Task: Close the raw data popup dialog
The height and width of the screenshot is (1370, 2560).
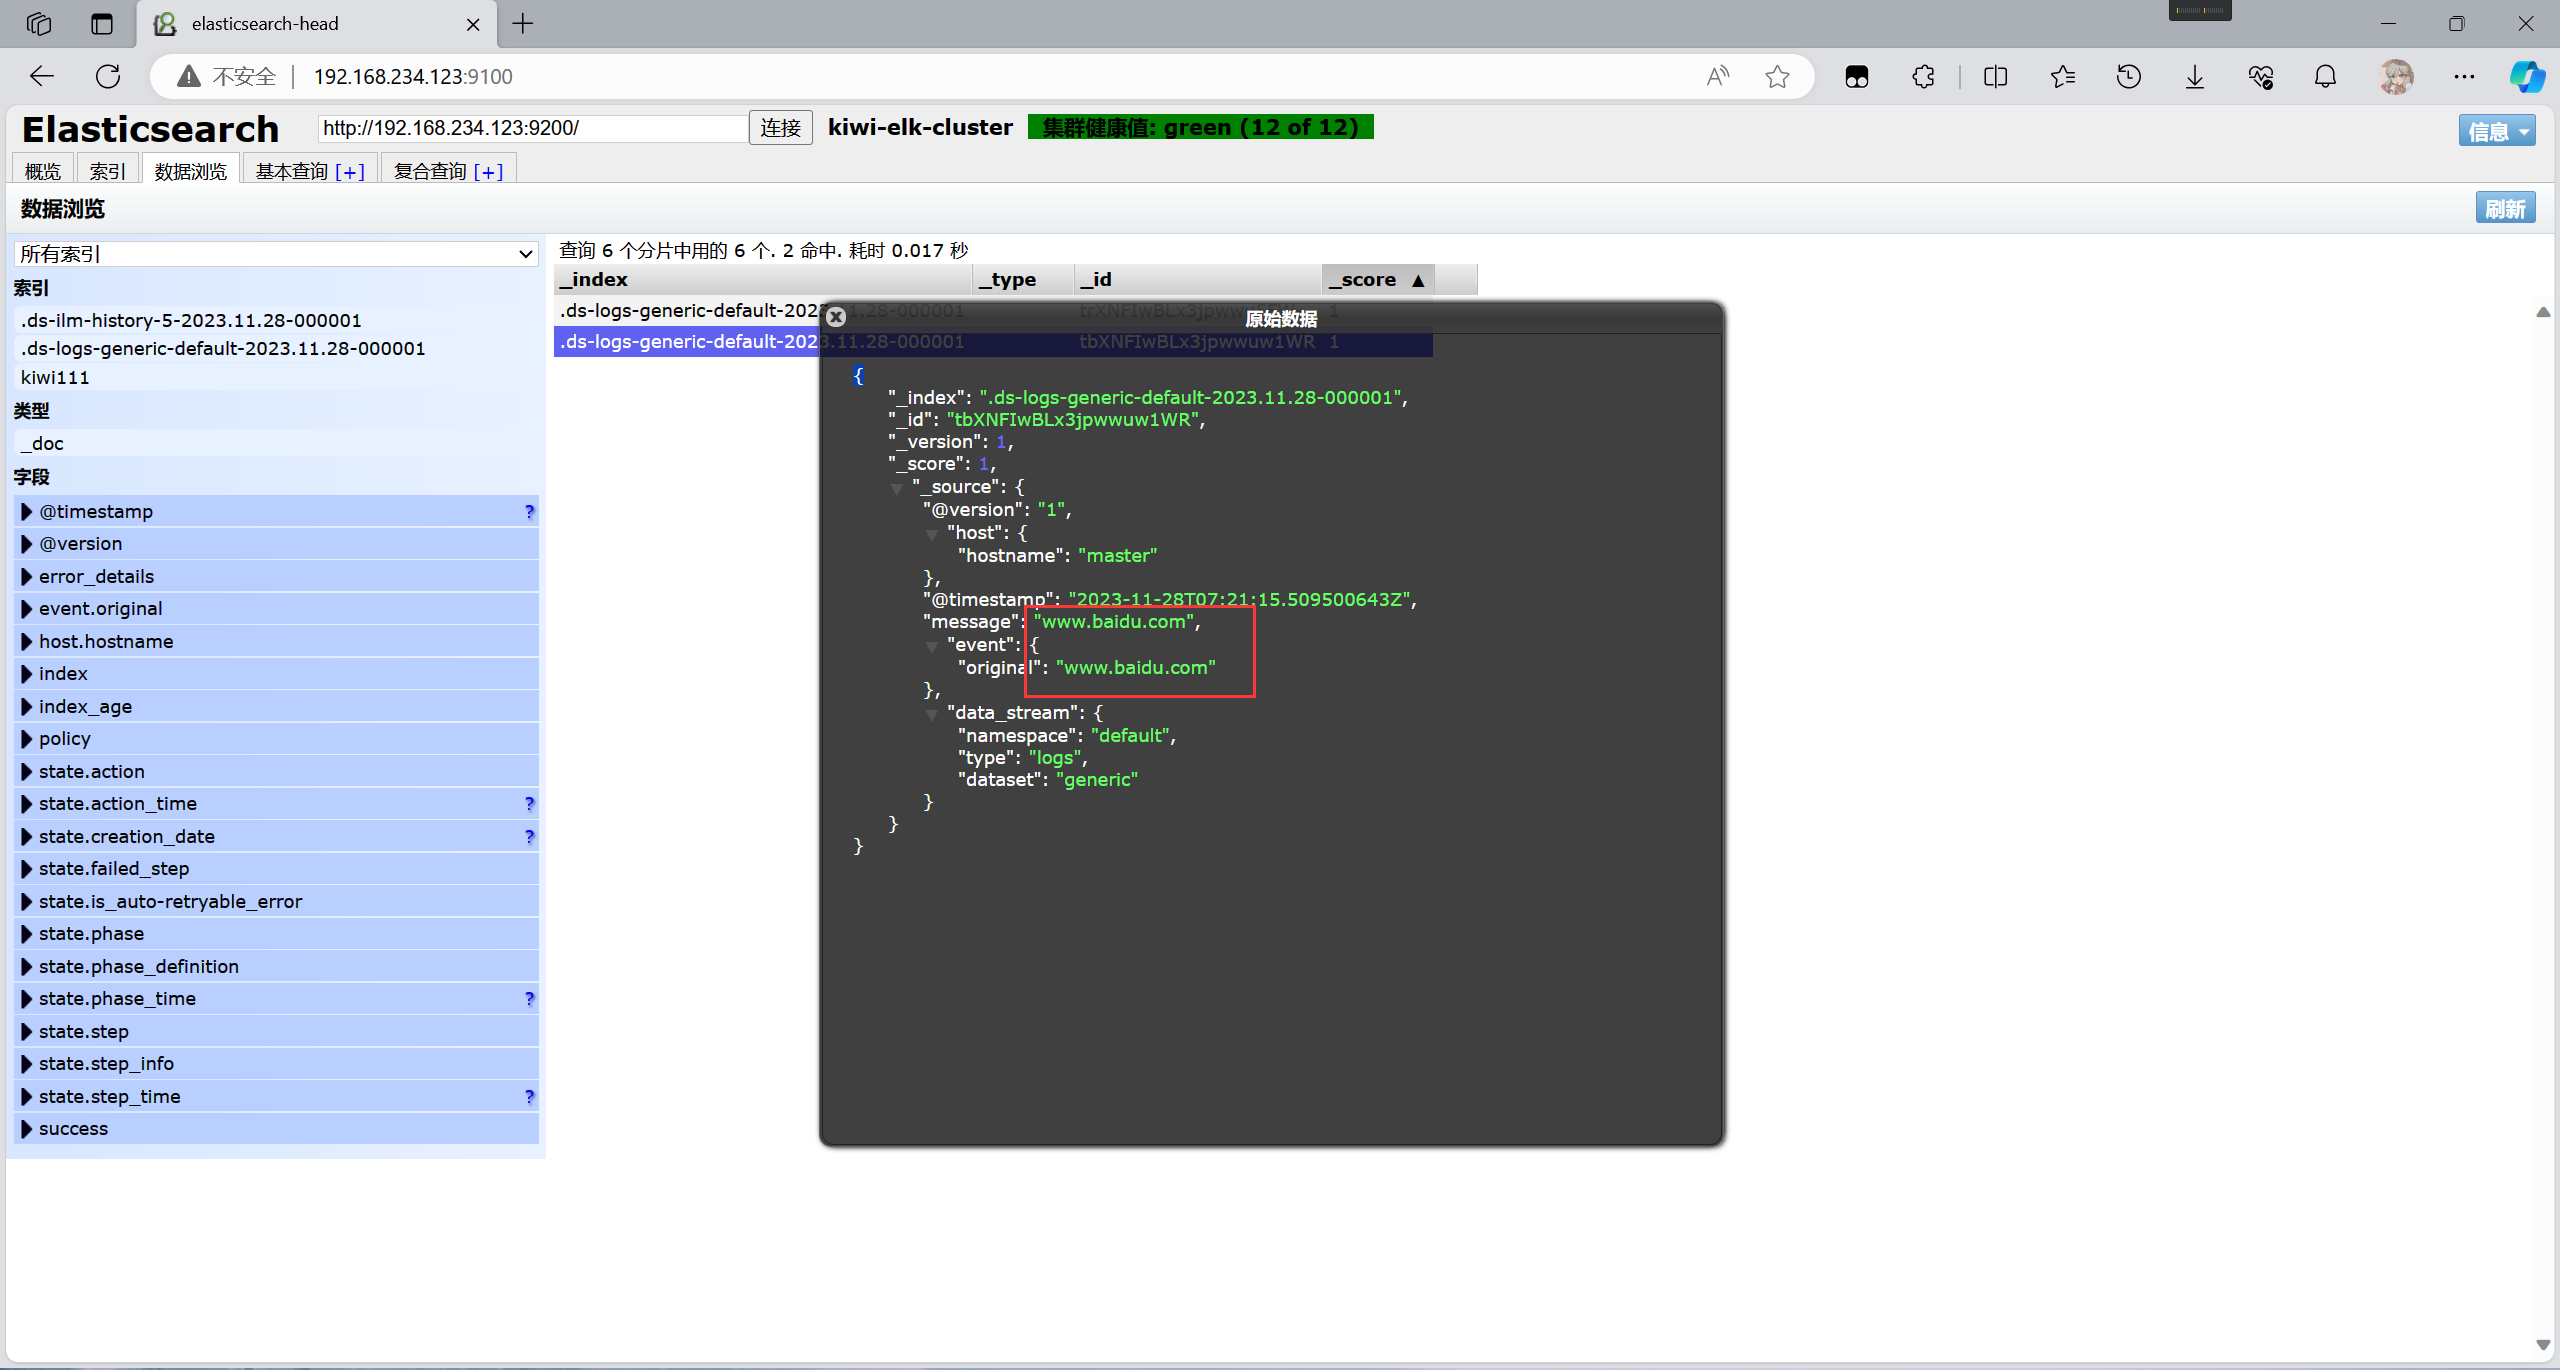Action: (836, 317)
